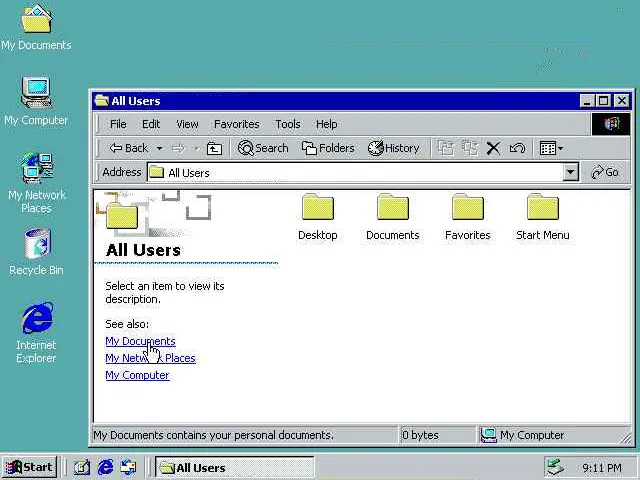This screenshot has width=640, height=480.
Task: Follow the My Computer link
Action: coord(137,376)
